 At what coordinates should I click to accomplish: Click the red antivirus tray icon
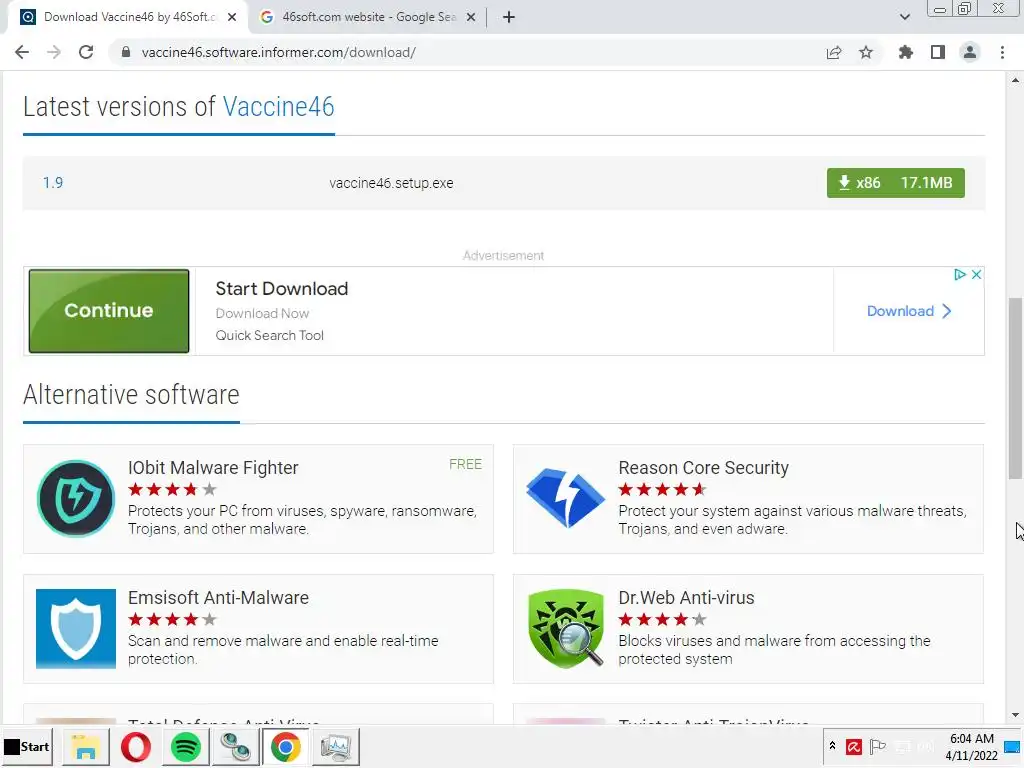point(853,746)
